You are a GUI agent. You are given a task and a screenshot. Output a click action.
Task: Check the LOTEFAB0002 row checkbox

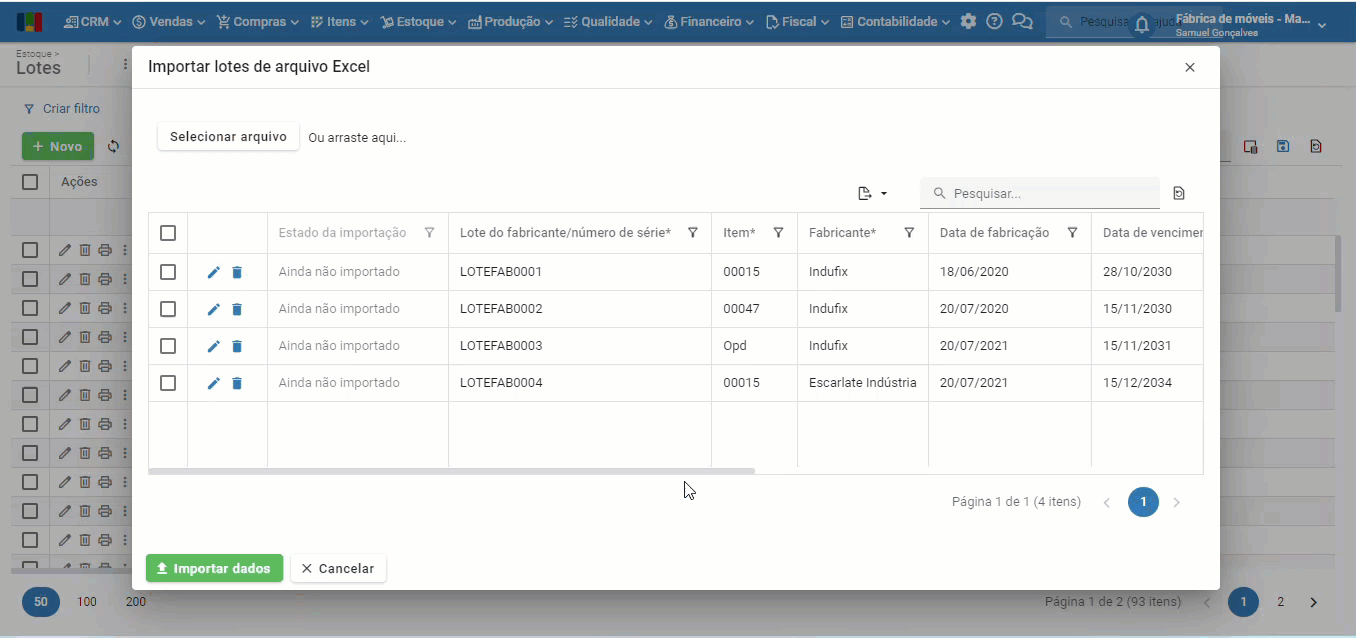click(x=168, y=309)
